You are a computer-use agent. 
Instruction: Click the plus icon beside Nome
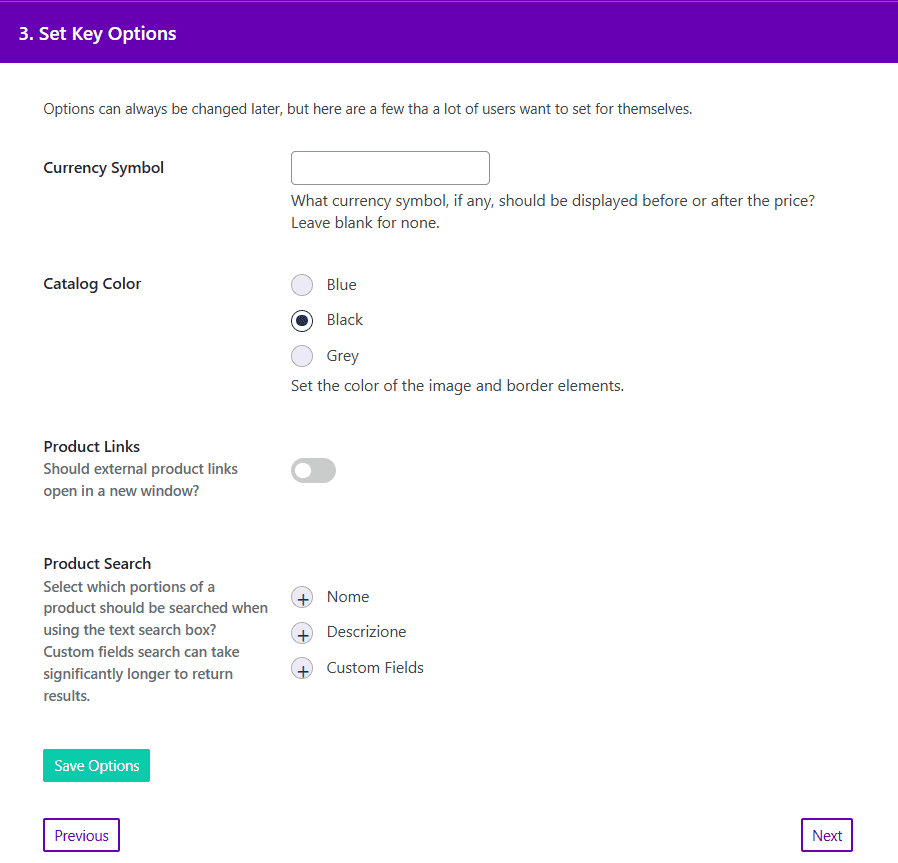[x=302, y=598]
